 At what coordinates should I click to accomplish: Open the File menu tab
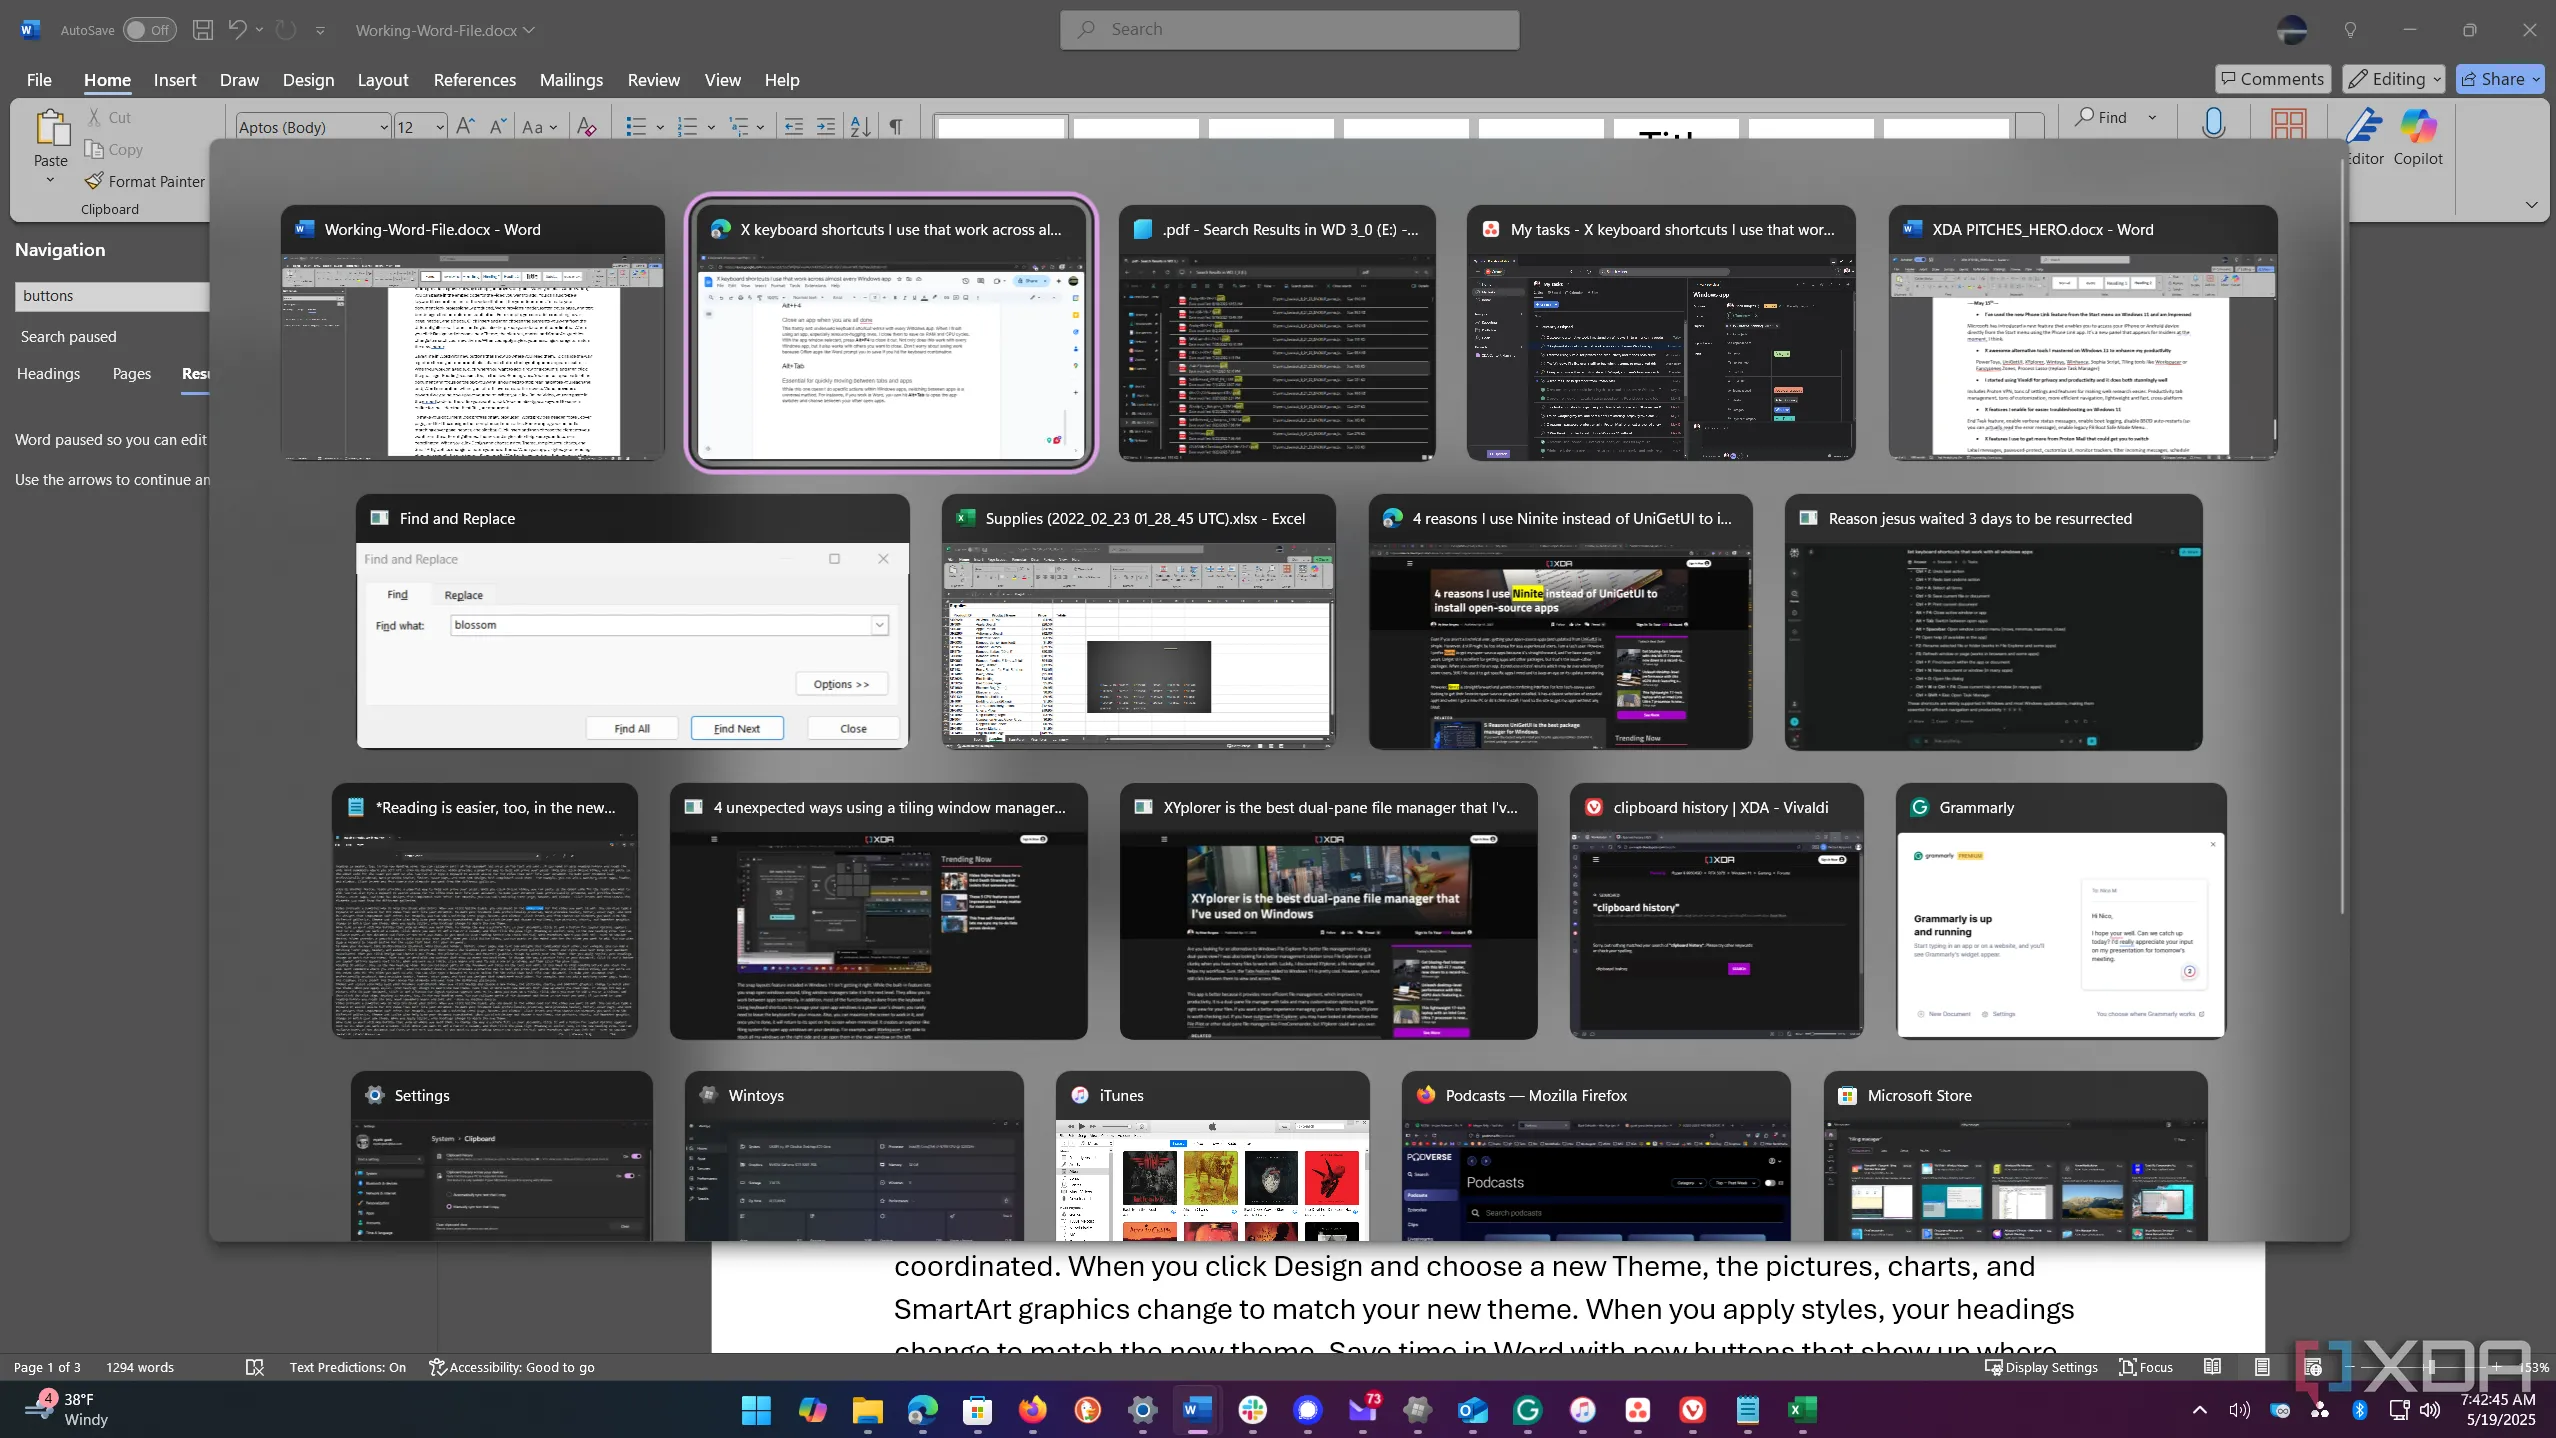(39, 80)
